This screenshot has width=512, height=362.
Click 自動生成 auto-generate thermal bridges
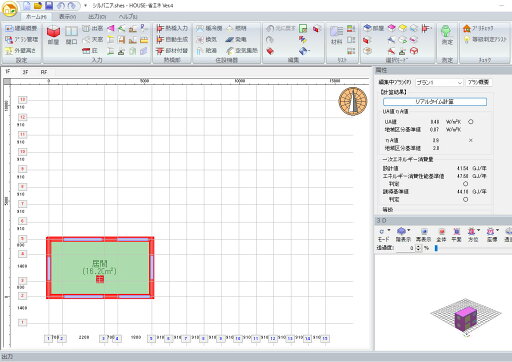point(172,40)
